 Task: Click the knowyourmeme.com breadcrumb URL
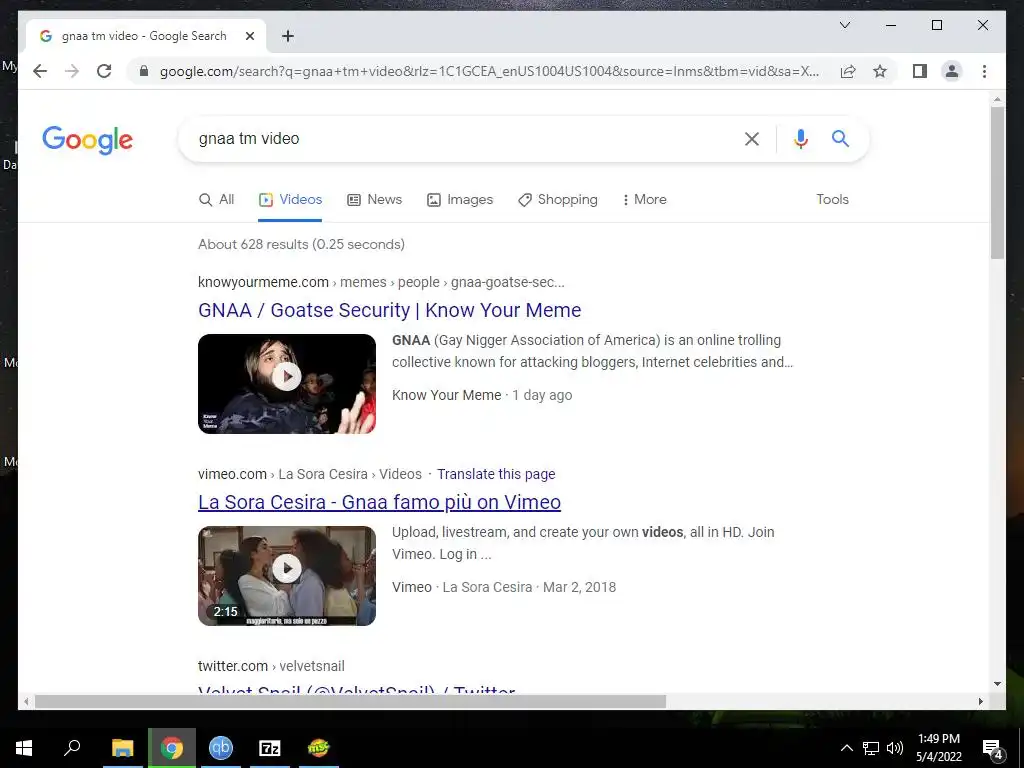[381, 282]
